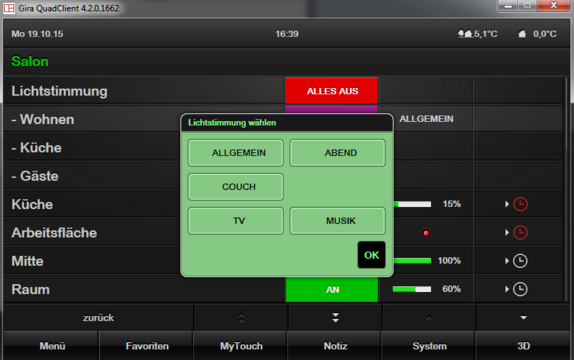Click the - Küche sub-row label

tap(36, 148)
